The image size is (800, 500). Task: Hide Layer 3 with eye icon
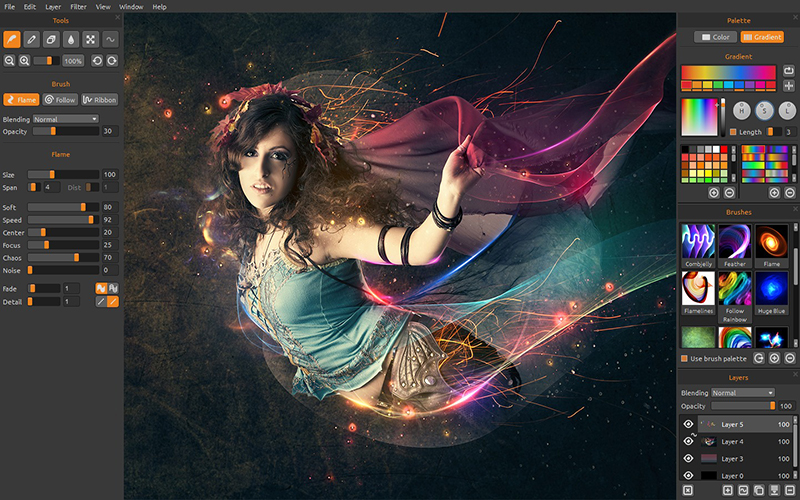[688, 458]
